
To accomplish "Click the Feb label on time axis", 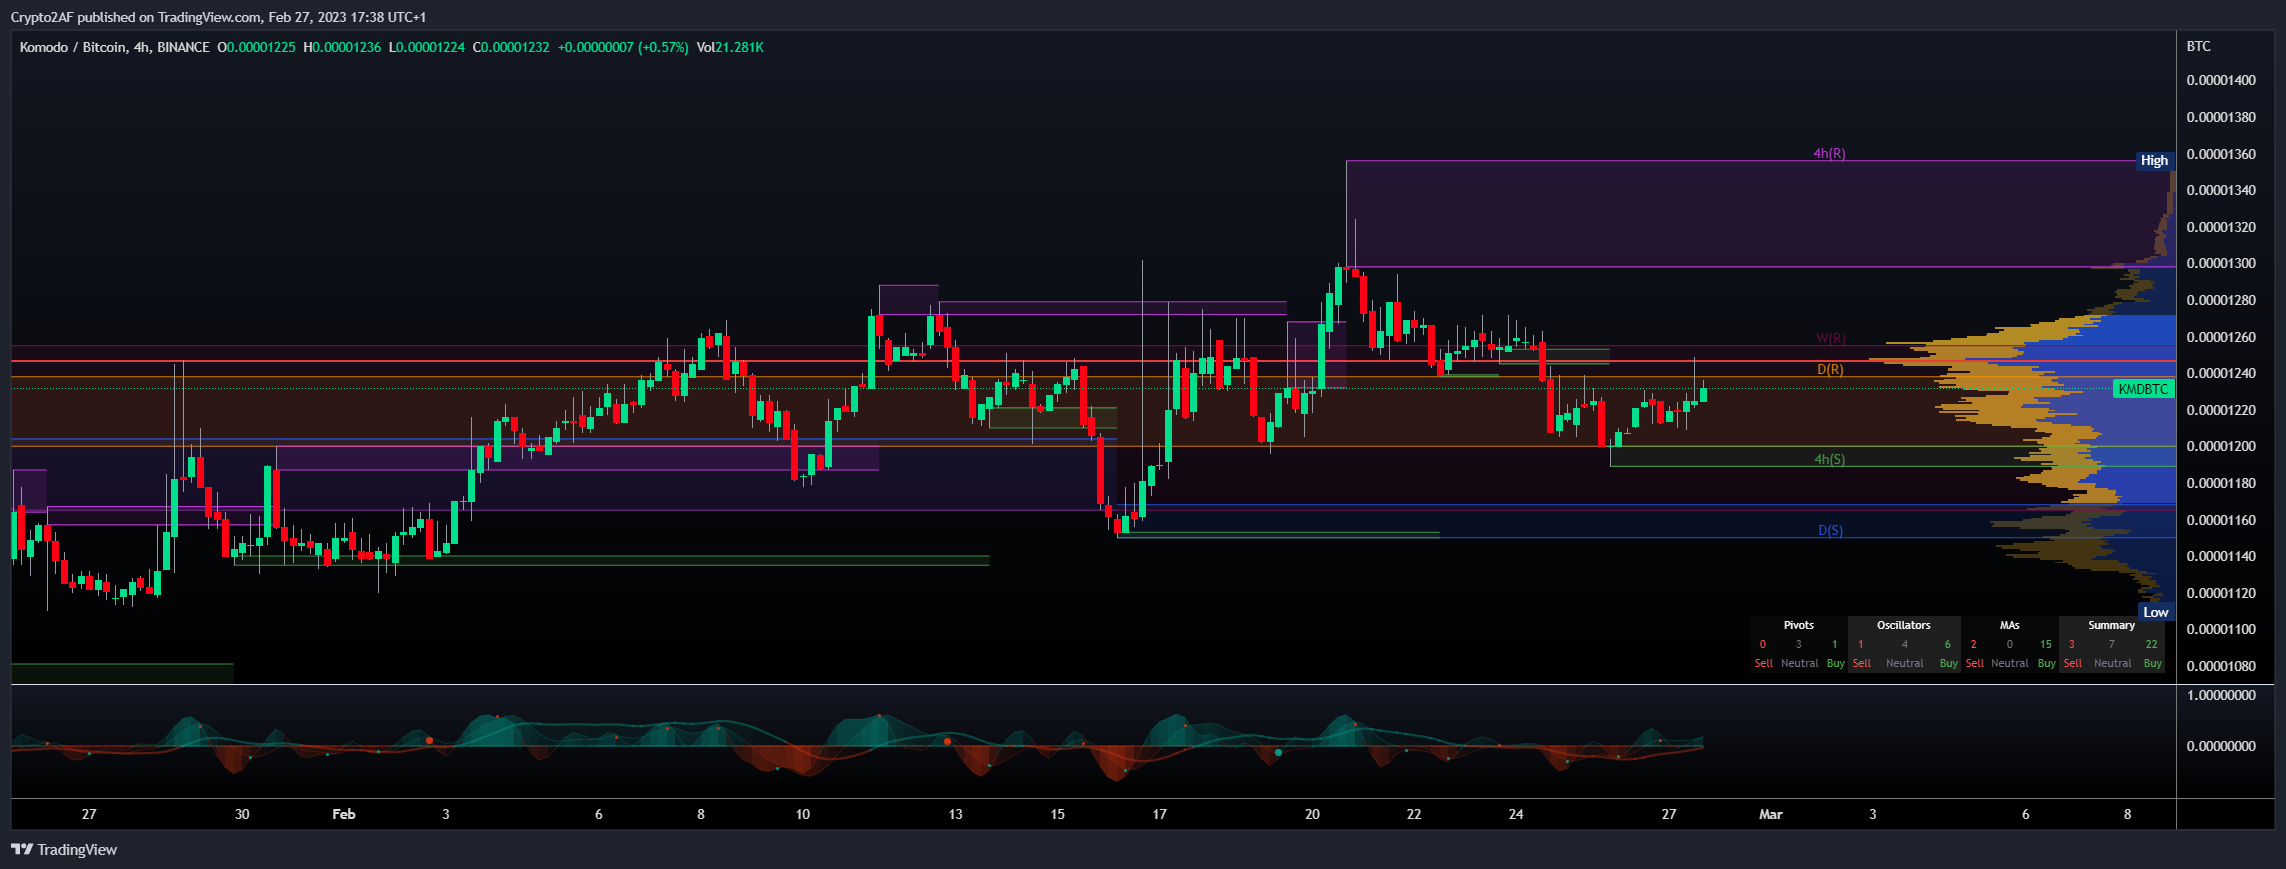I will pyautogui.click(x=344, y=814).
